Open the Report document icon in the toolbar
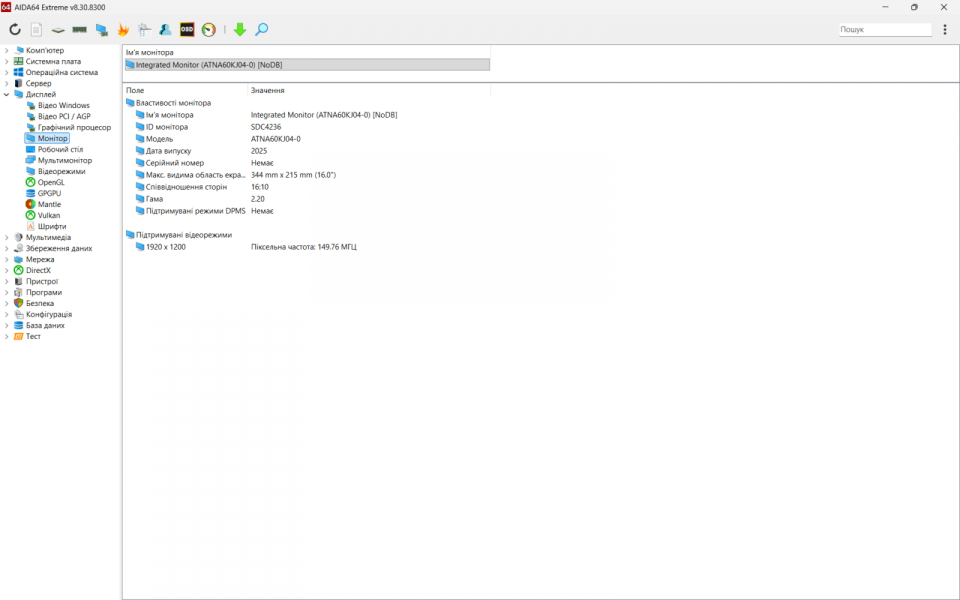 point(36,29)
